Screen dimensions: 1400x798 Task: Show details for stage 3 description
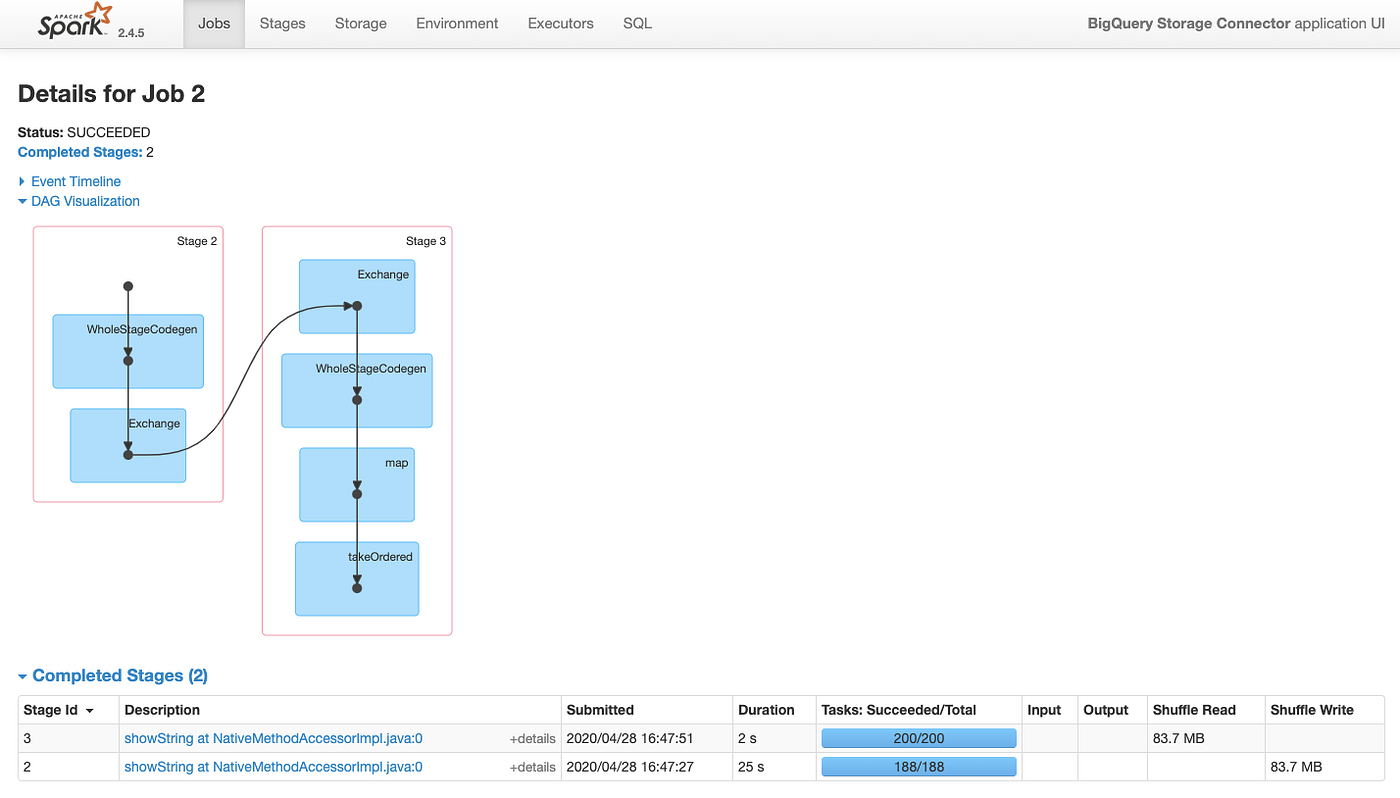pos(533,738)
